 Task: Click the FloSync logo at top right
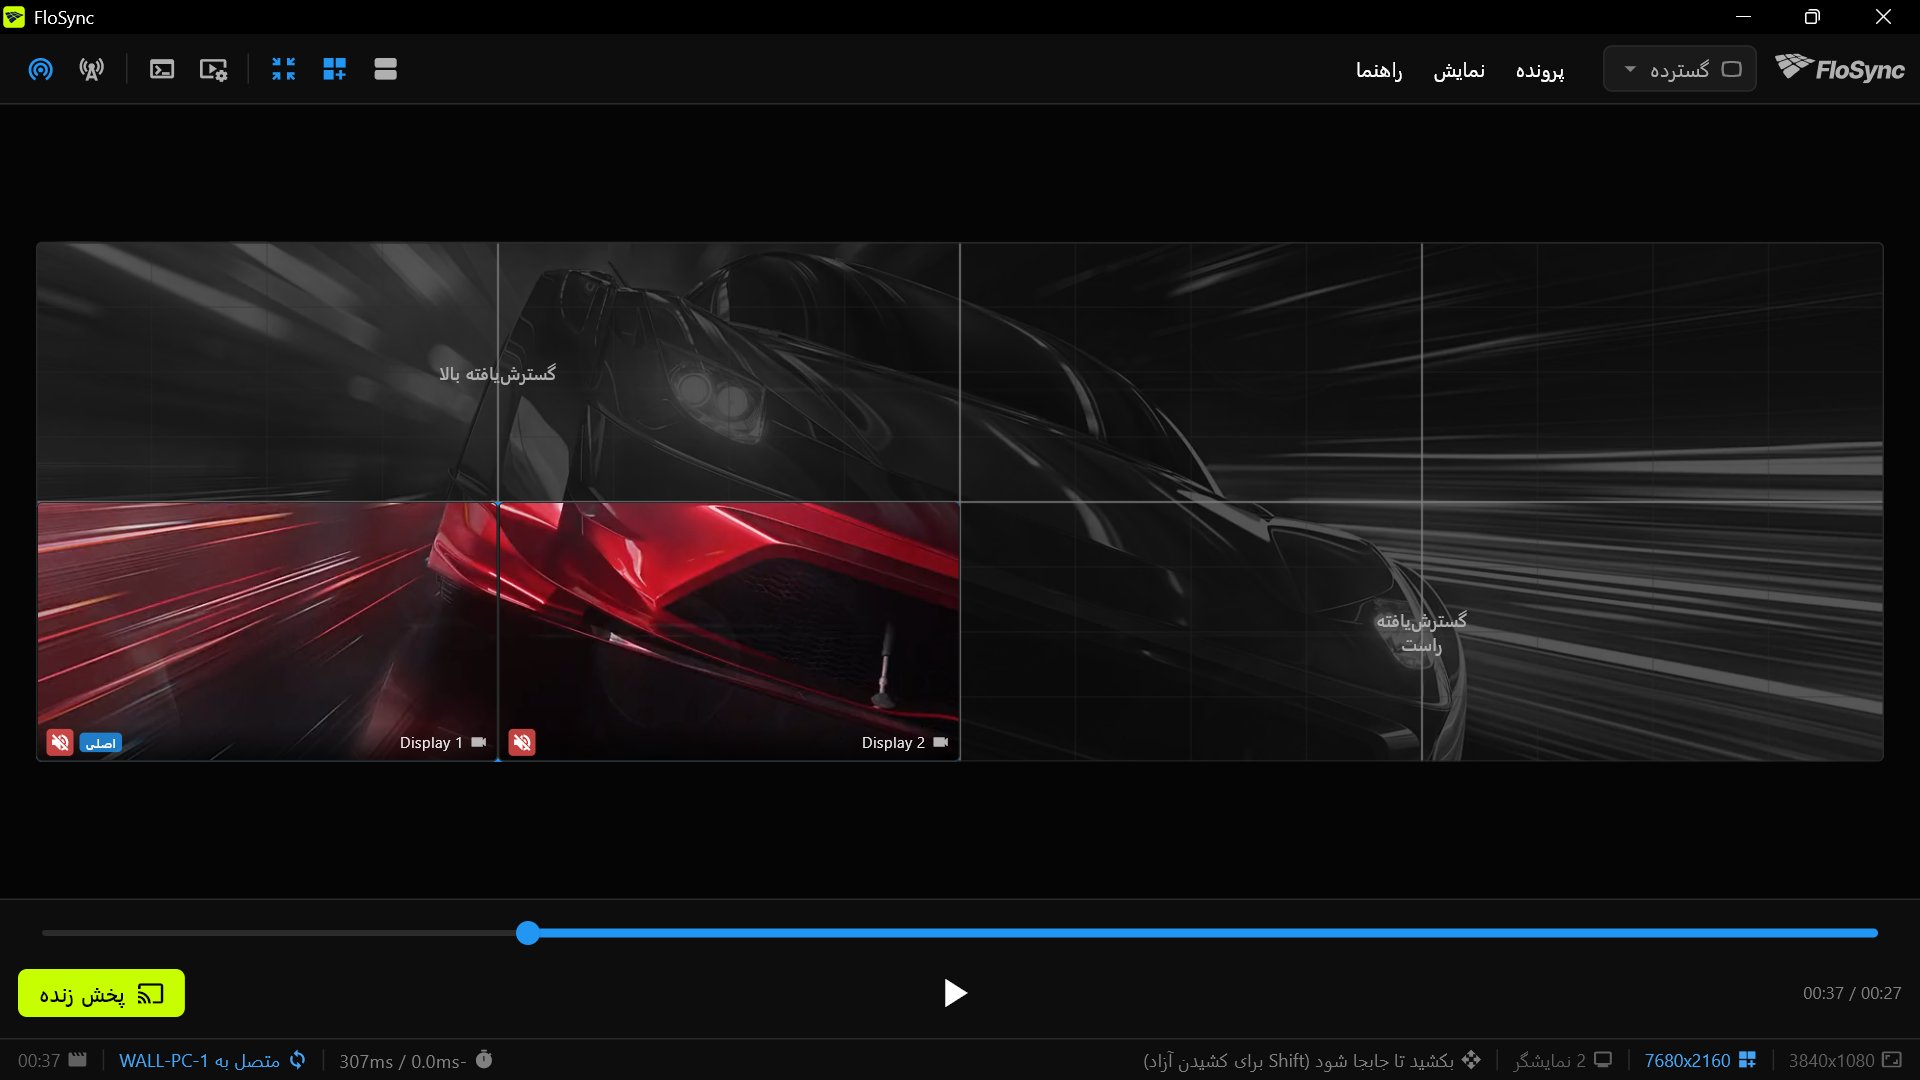[1840, 68]
